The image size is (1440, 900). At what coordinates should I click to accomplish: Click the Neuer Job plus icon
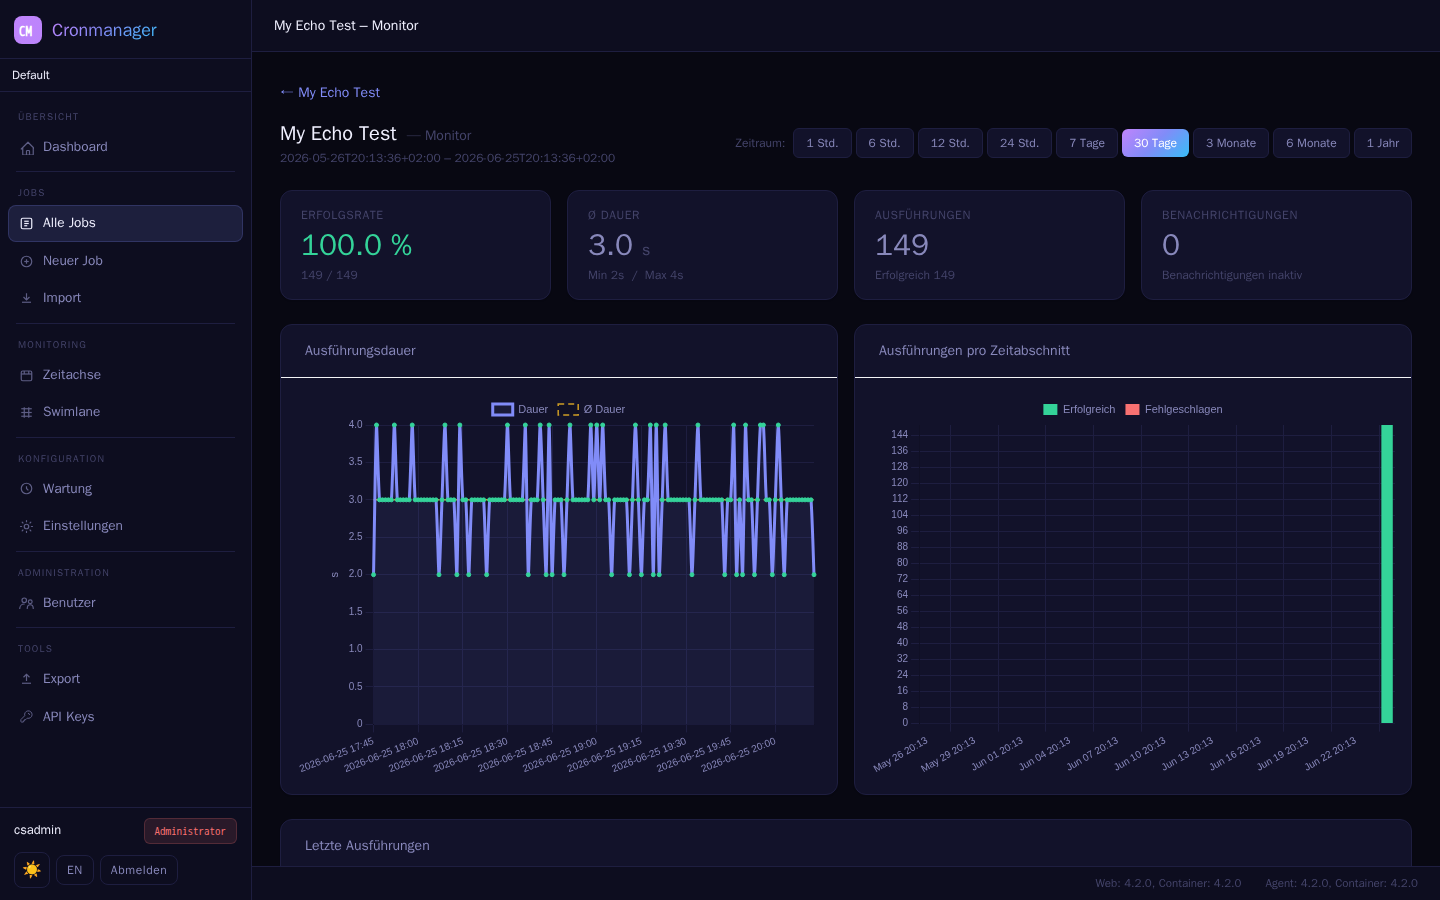point(27,262)
